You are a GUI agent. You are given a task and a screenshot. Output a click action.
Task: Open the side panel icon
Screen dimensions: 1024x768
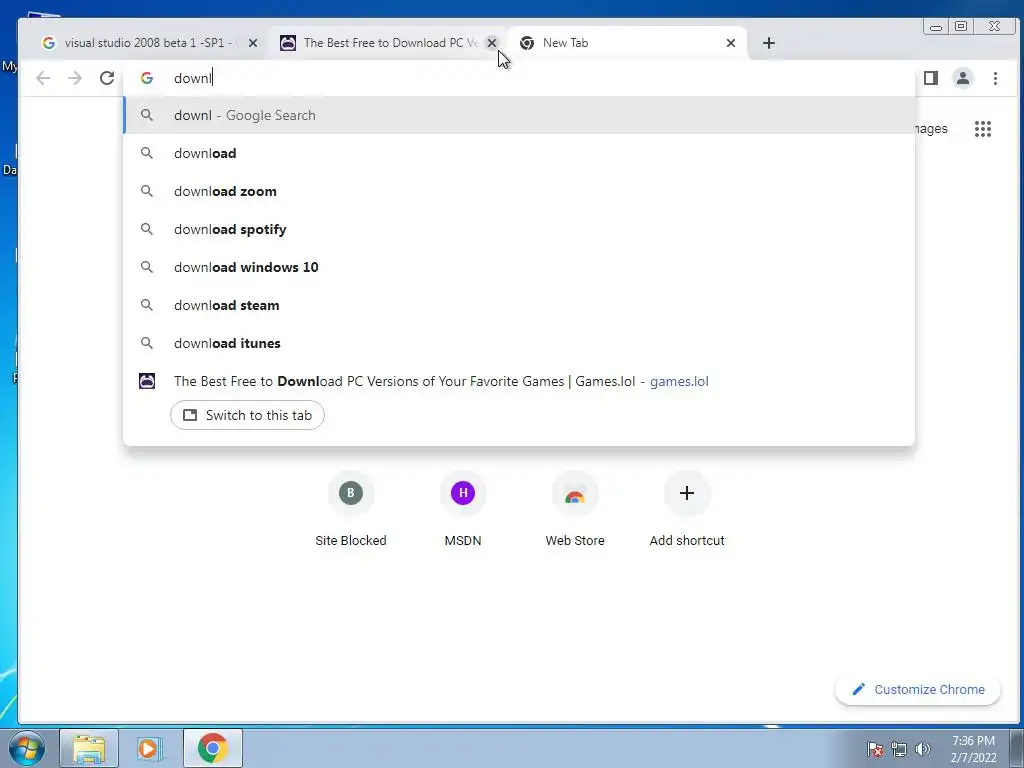coord(931,78)
